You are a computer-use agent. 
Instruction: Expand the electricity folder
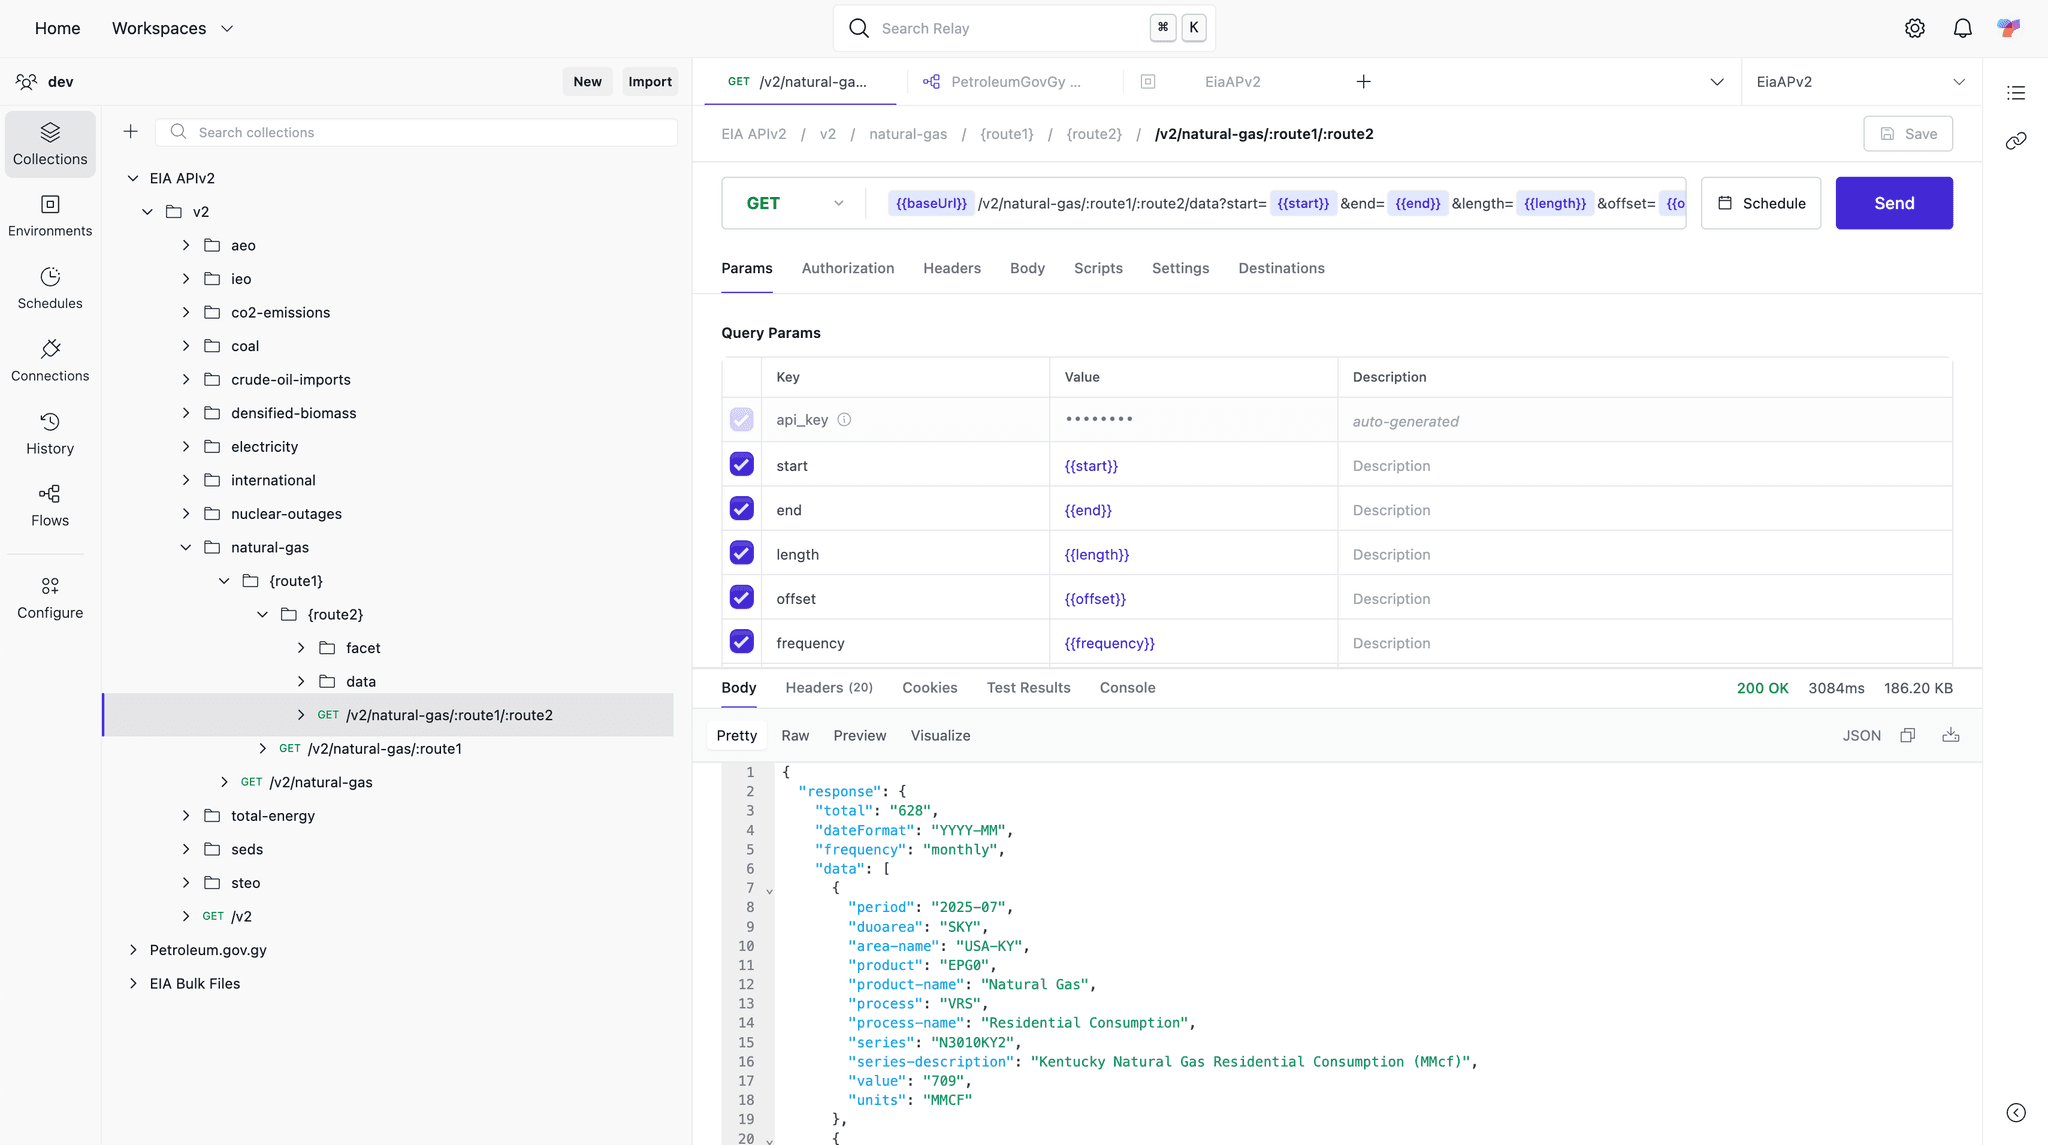click(x=185, y=446)
